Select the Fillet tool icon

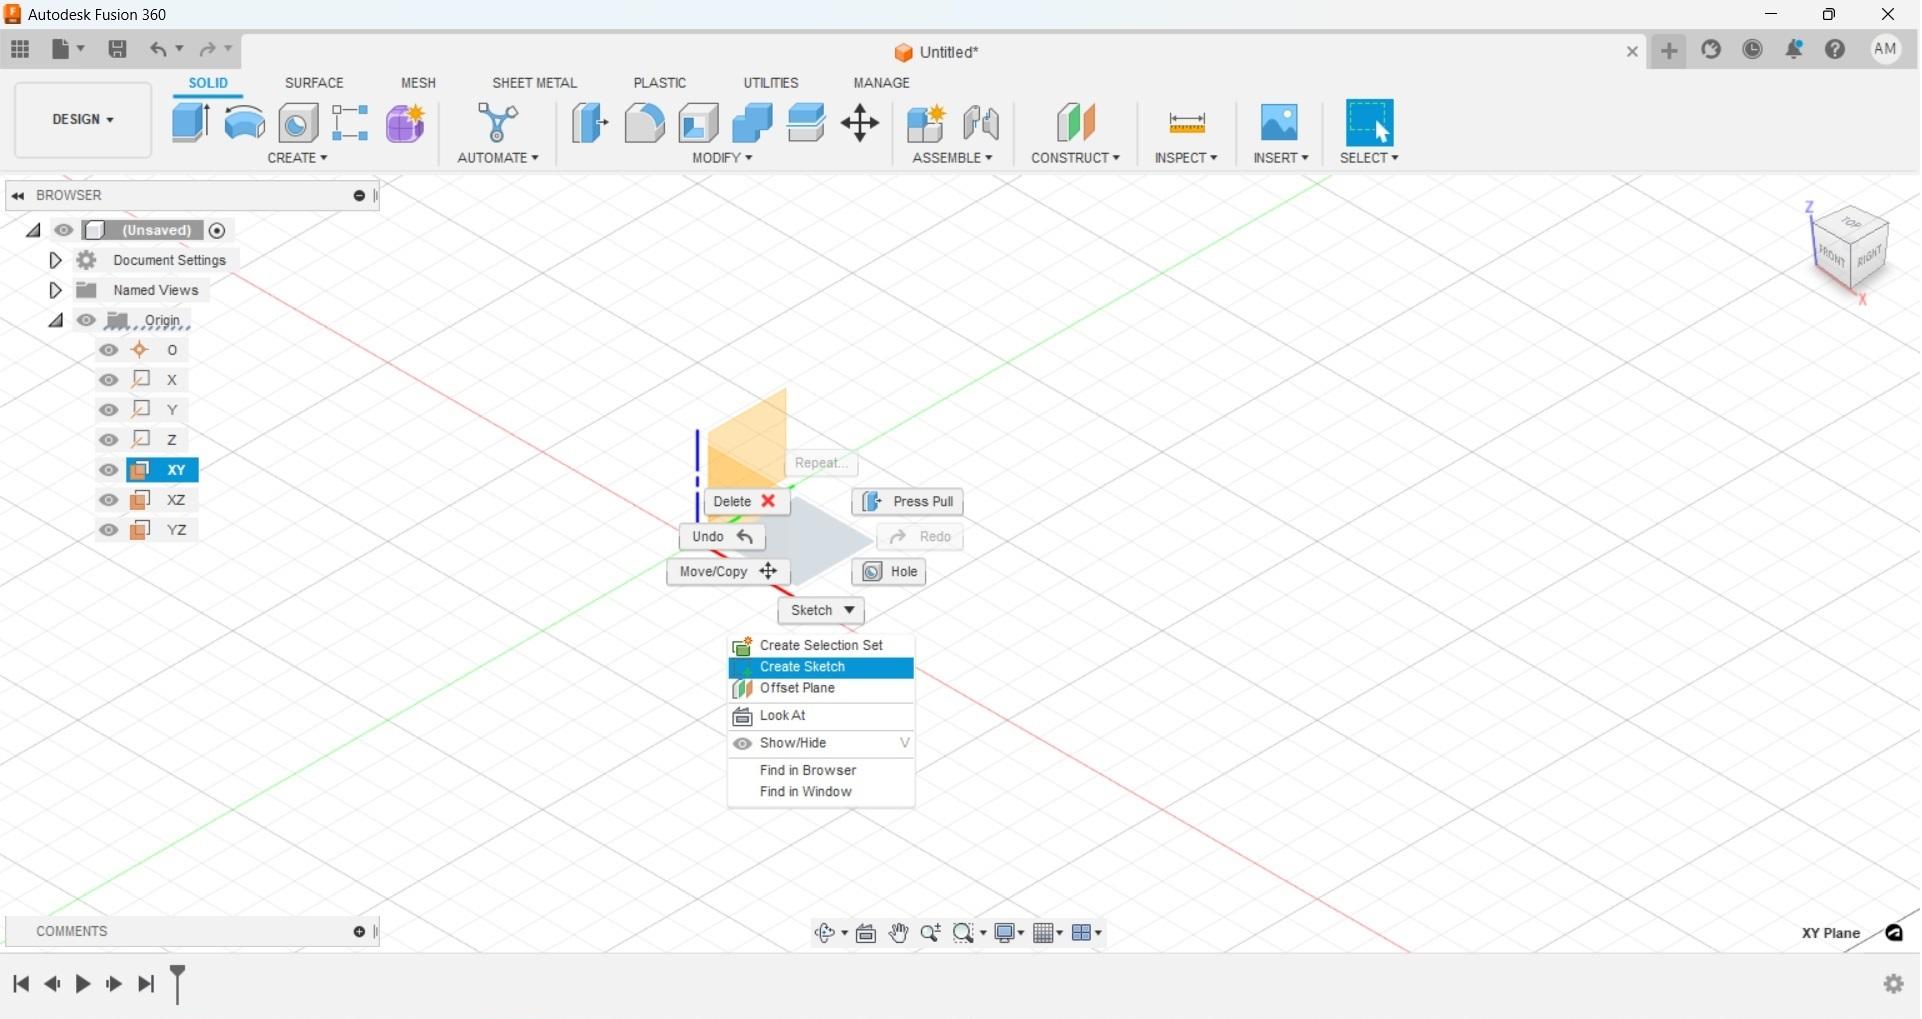[644, 123]
